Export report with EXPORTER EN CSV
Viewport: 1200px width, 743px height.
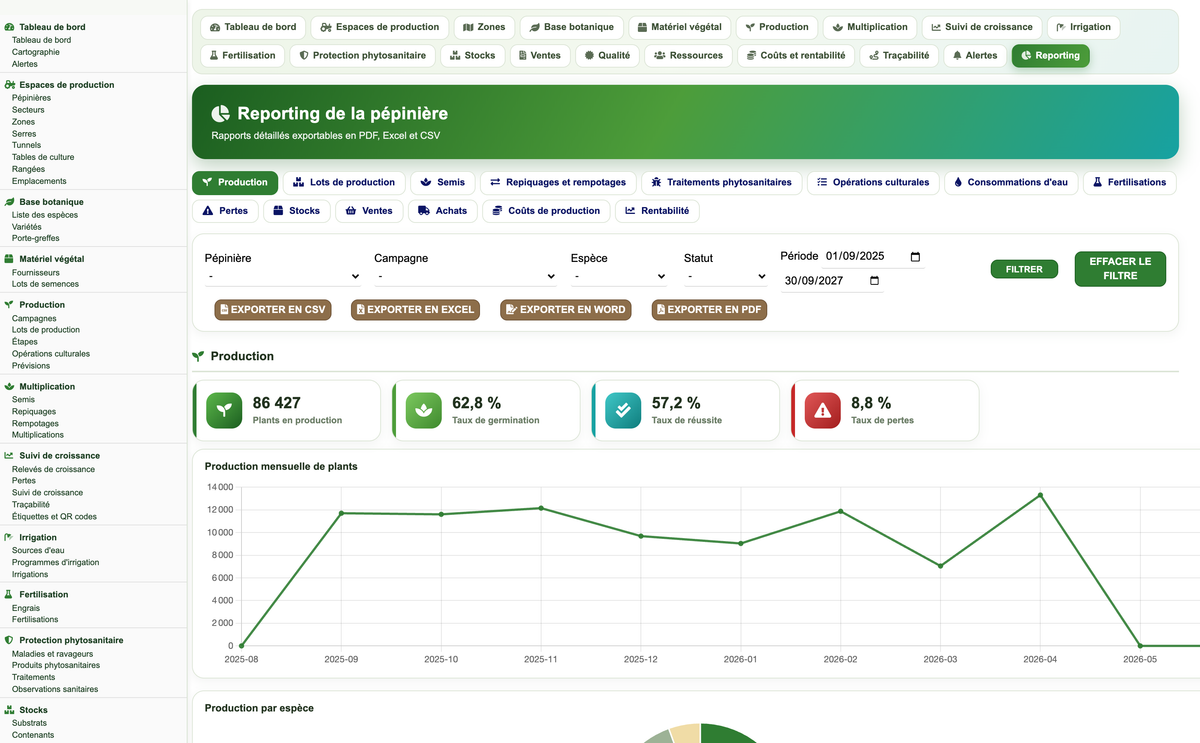pyautogui.click(x=274, y=310)
